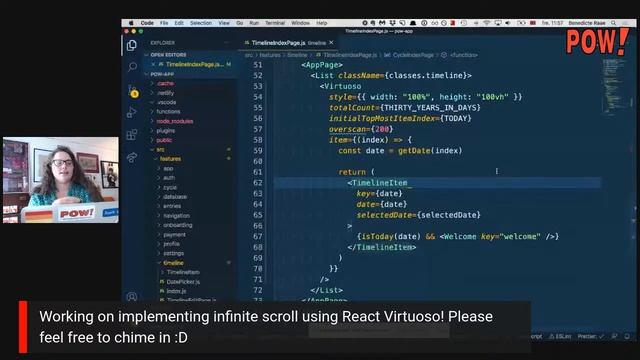Viewport: 640px width, 360px height.
Task: Select the onboarding folder in the tree
Action: coord(178,225)
